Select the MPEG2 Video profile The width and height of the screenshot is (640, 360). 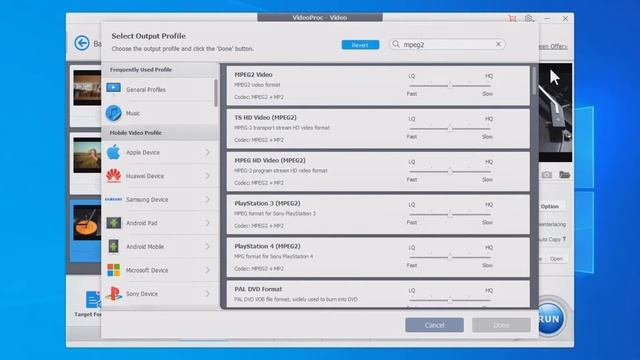(x=378, y=86)
